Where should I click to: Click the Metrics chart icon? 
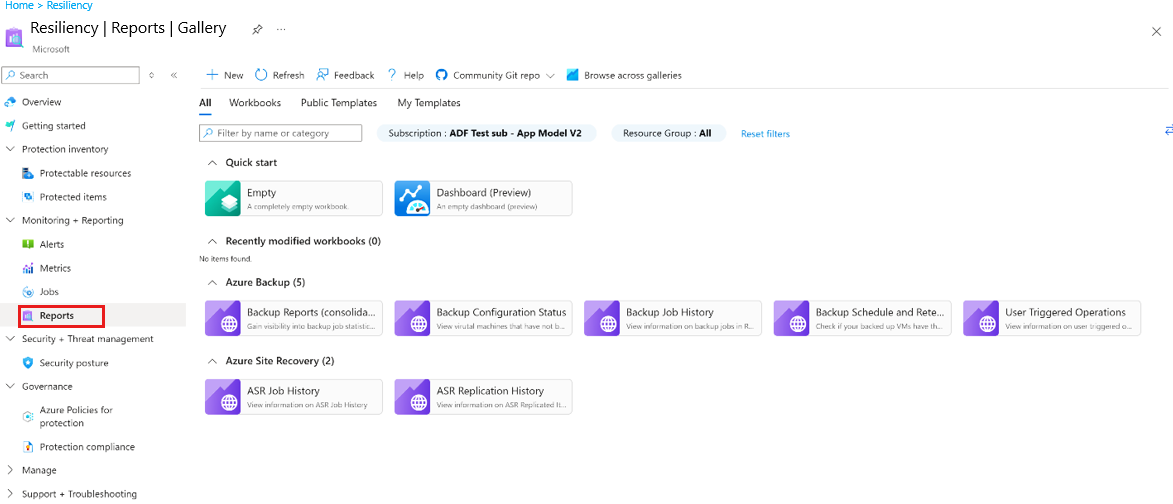click(x=28, y=268)
